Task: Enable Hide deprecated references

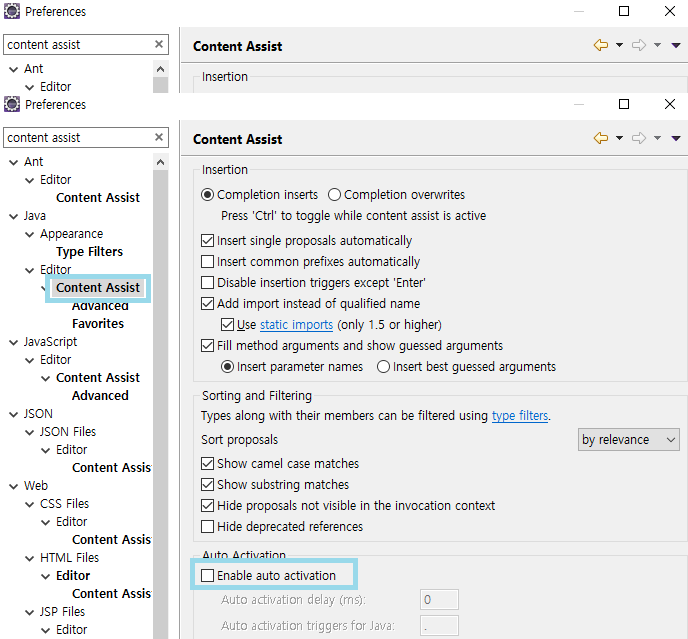Action: point(207,526)
